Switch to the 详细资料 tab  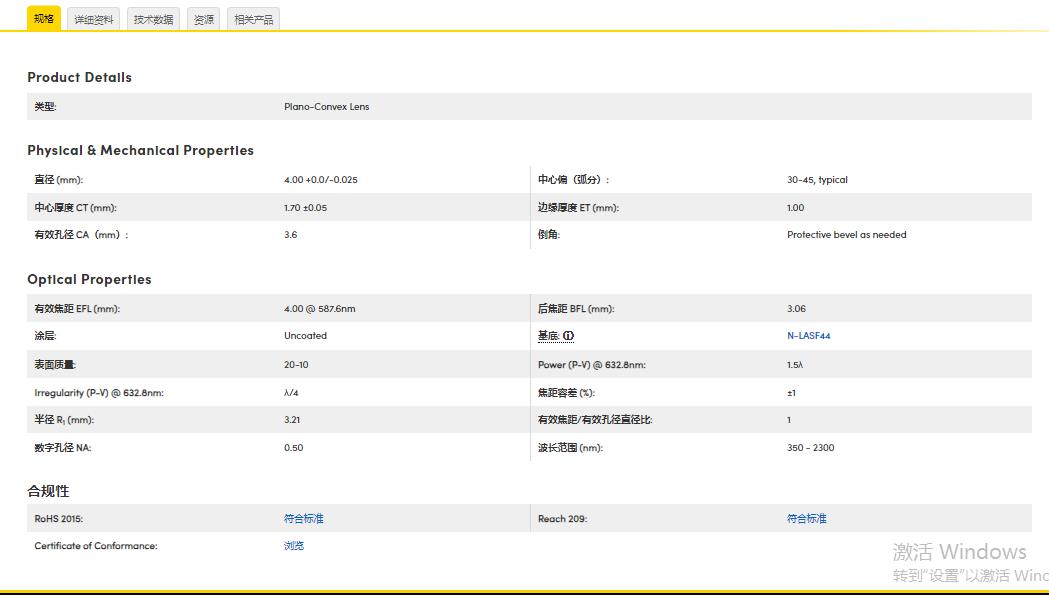(x=94, y=19)
